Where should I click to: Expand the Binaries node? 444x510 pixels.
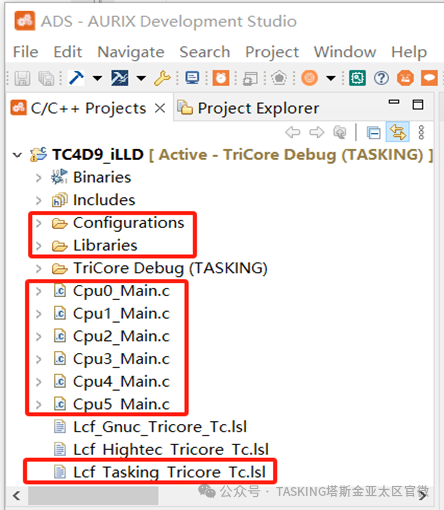pos(39,178)
